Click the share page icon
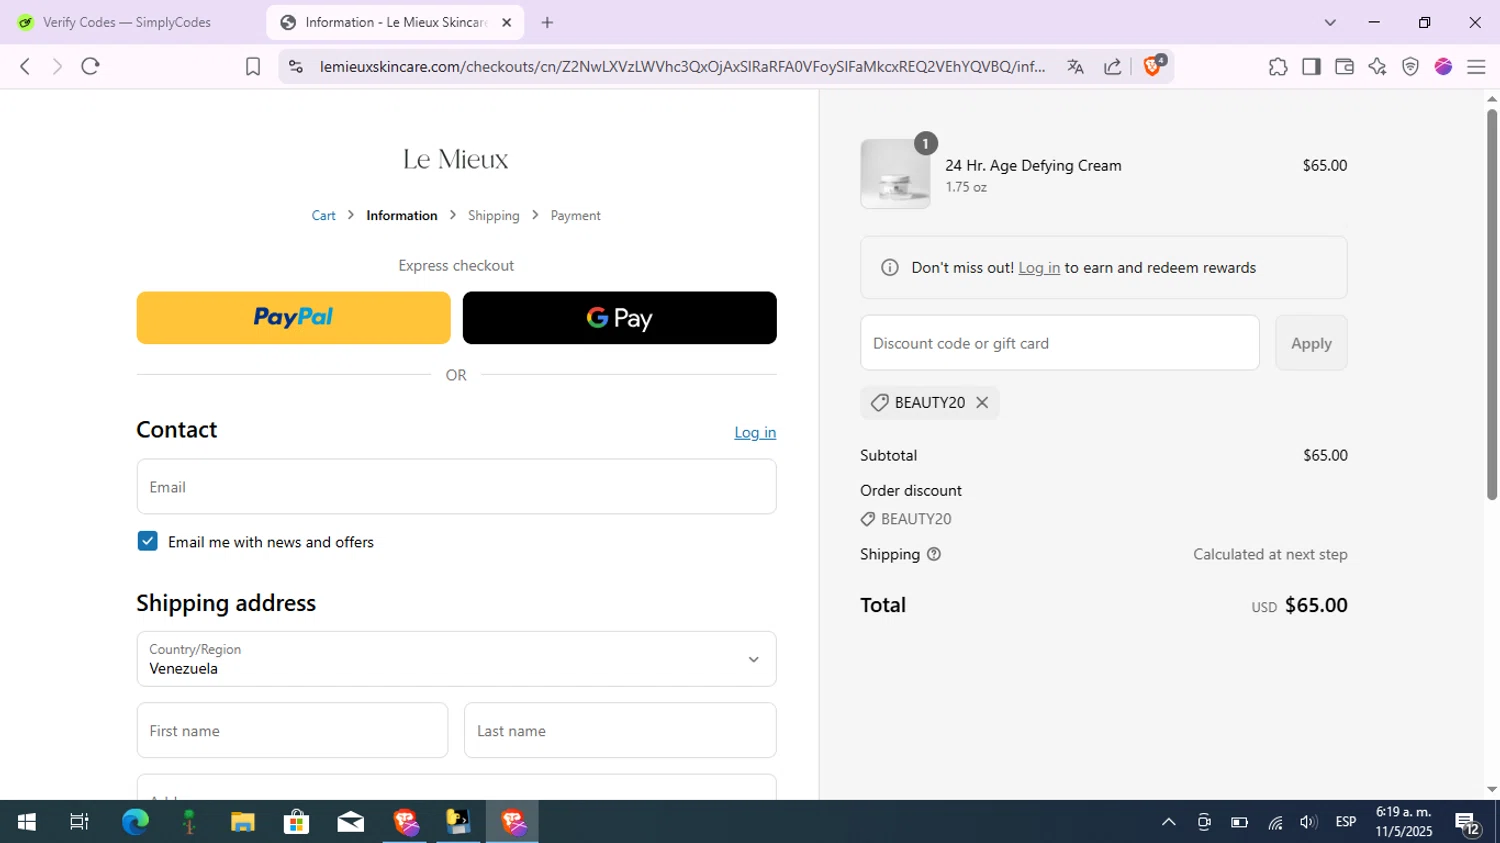Image resolution: width=1500 pixels, height=843 pixels. pyautogui.click(x=1112, y=66)
